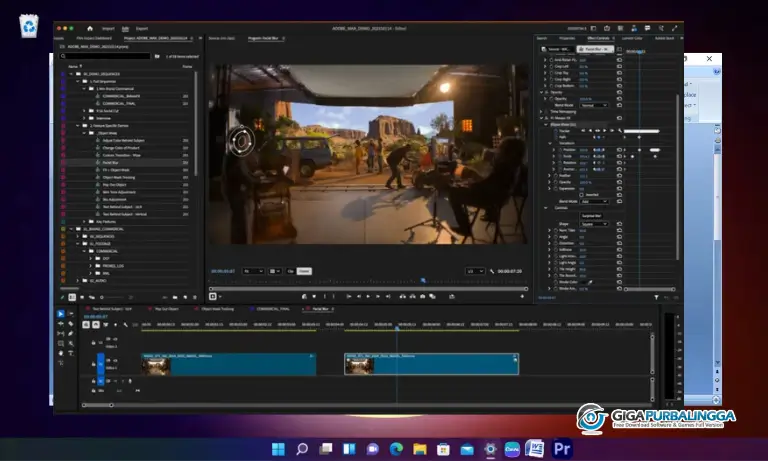Click the Project panel search field
This screenshot has width=768, height=461.
105,56
